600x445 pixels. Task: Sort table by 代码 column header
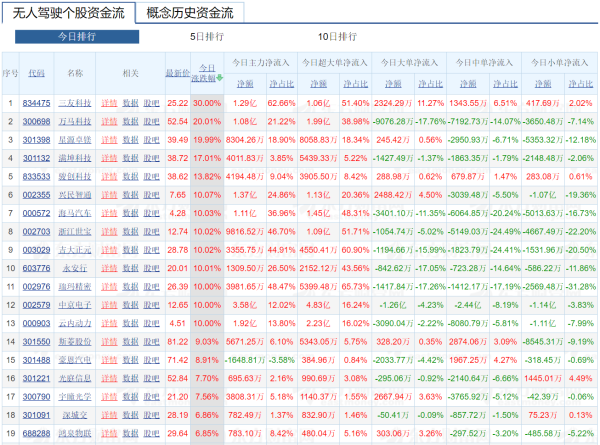pos(36,73)
